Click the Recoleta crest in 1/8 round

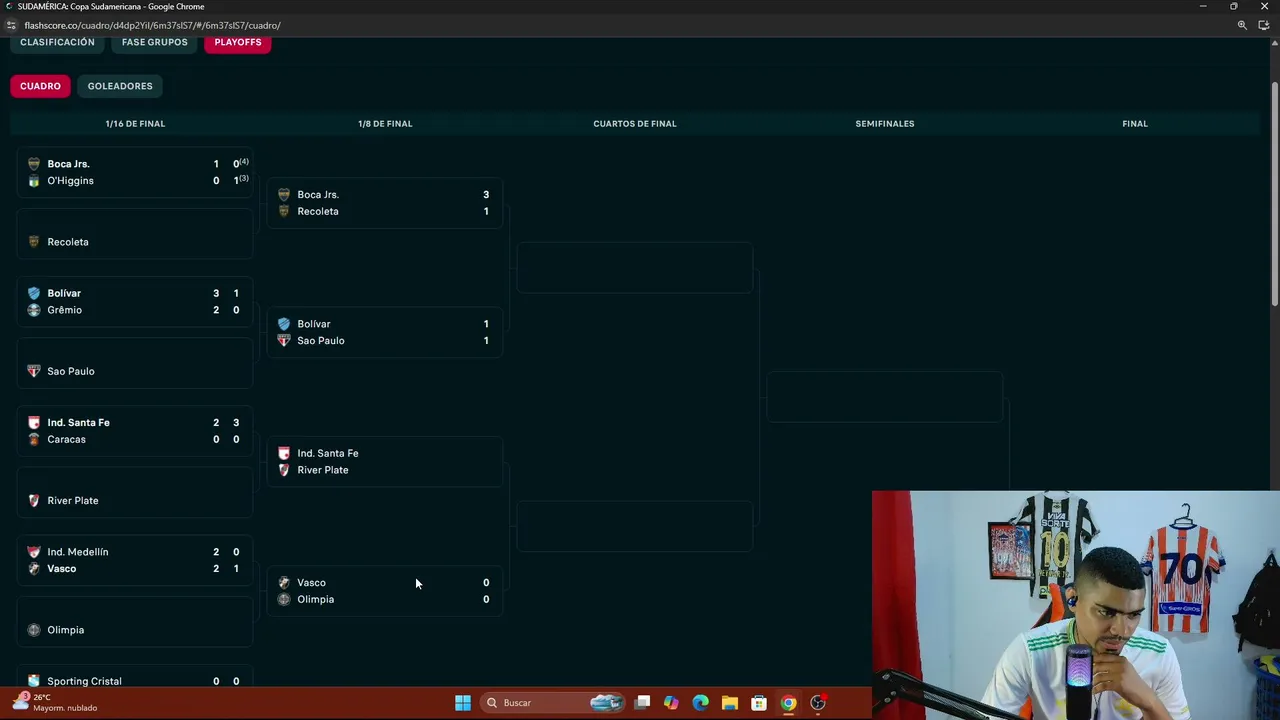284,211
